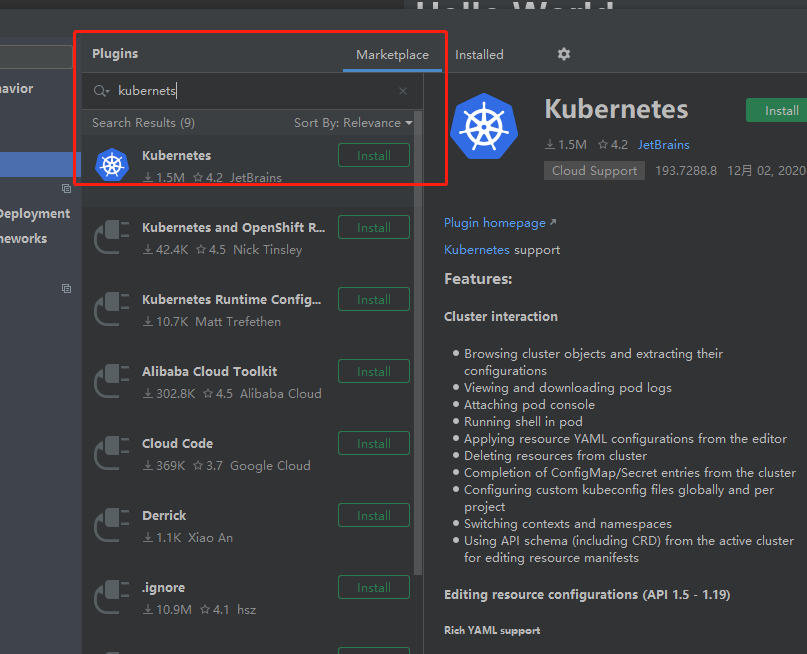Select Kubernetes Runtime Config plugin icon
This screenshot has width=807, height=654.
click(112, 309)
